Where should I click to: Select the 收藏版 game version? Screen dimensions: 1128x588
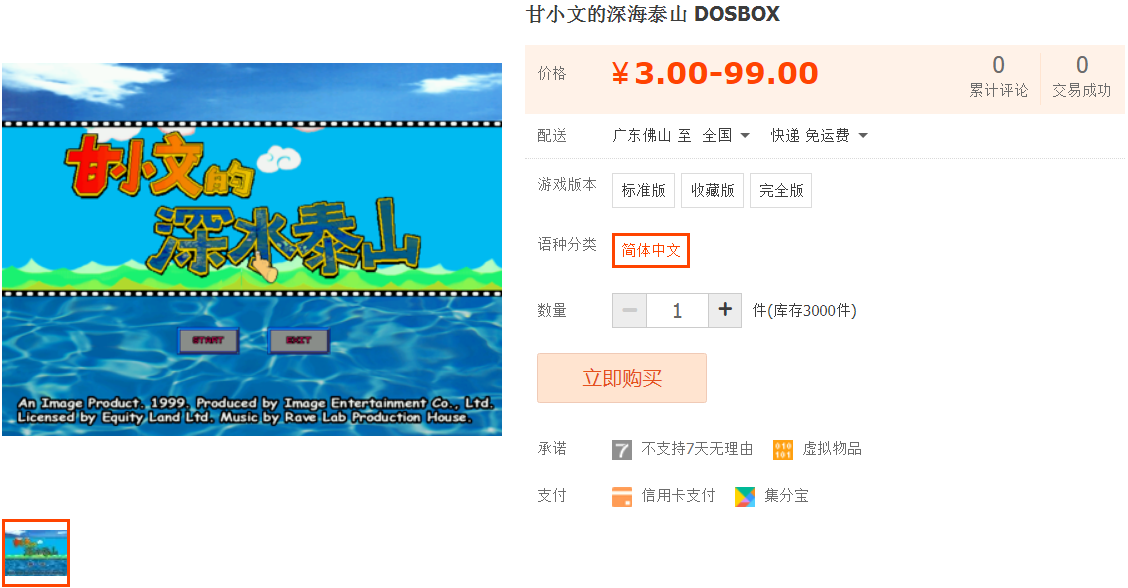pos(712,190)
